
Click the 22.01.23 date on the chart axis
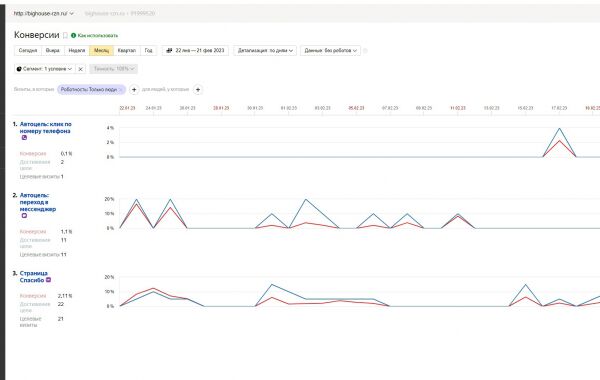click(127, 108)
